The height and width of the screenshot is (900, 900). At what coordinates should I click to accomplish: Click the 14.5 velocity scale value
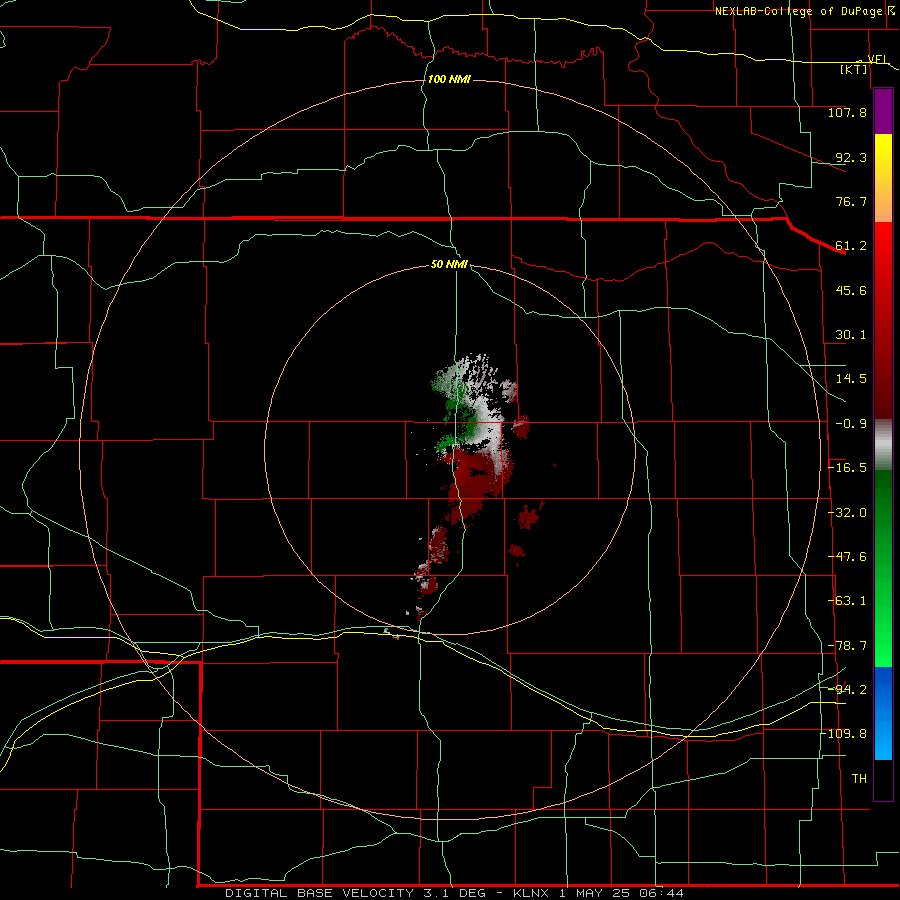pyautogui.click(x=851, y=379)
